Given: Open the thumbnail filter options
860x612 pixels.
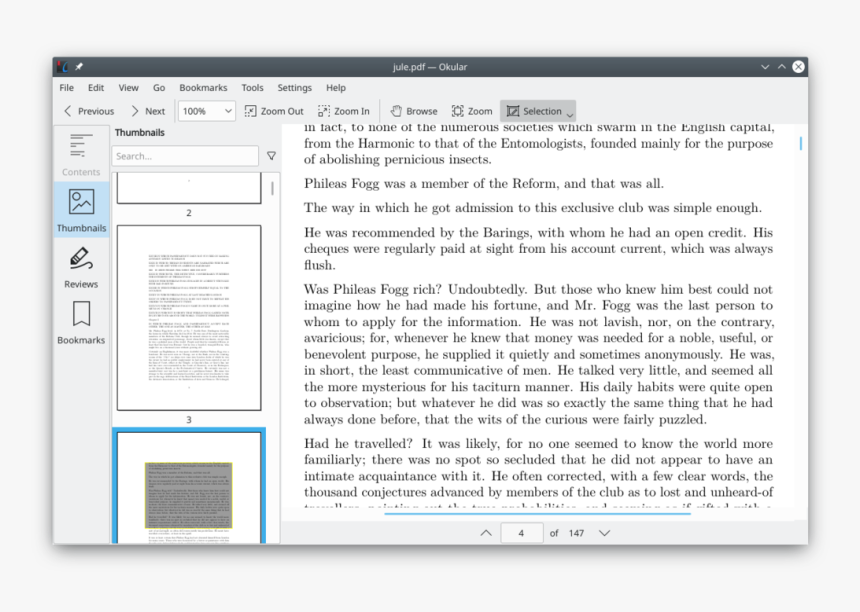Looking at the screenshot, I should pos(271,156).
